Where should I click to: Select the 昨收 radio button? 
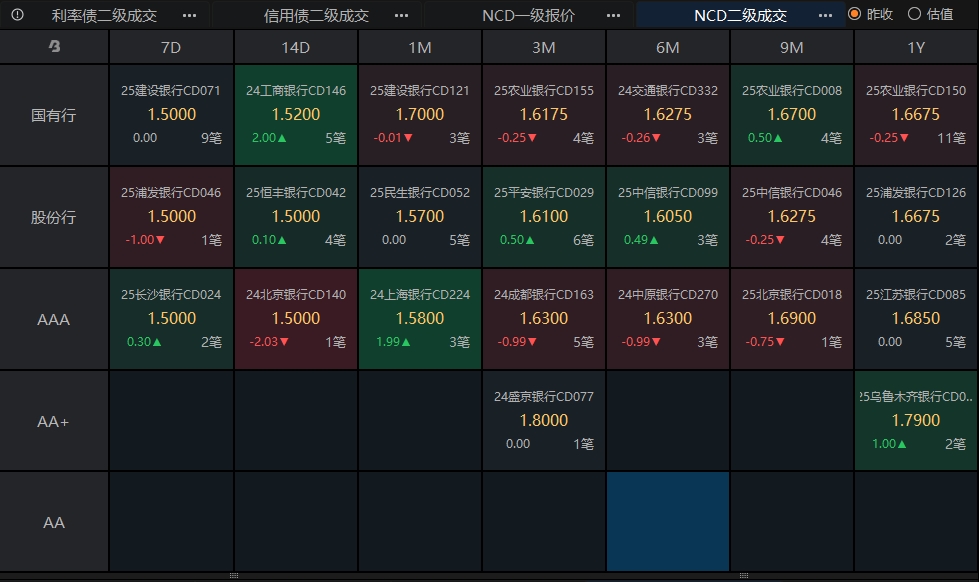pyautogui.click(x=854, y=15)
